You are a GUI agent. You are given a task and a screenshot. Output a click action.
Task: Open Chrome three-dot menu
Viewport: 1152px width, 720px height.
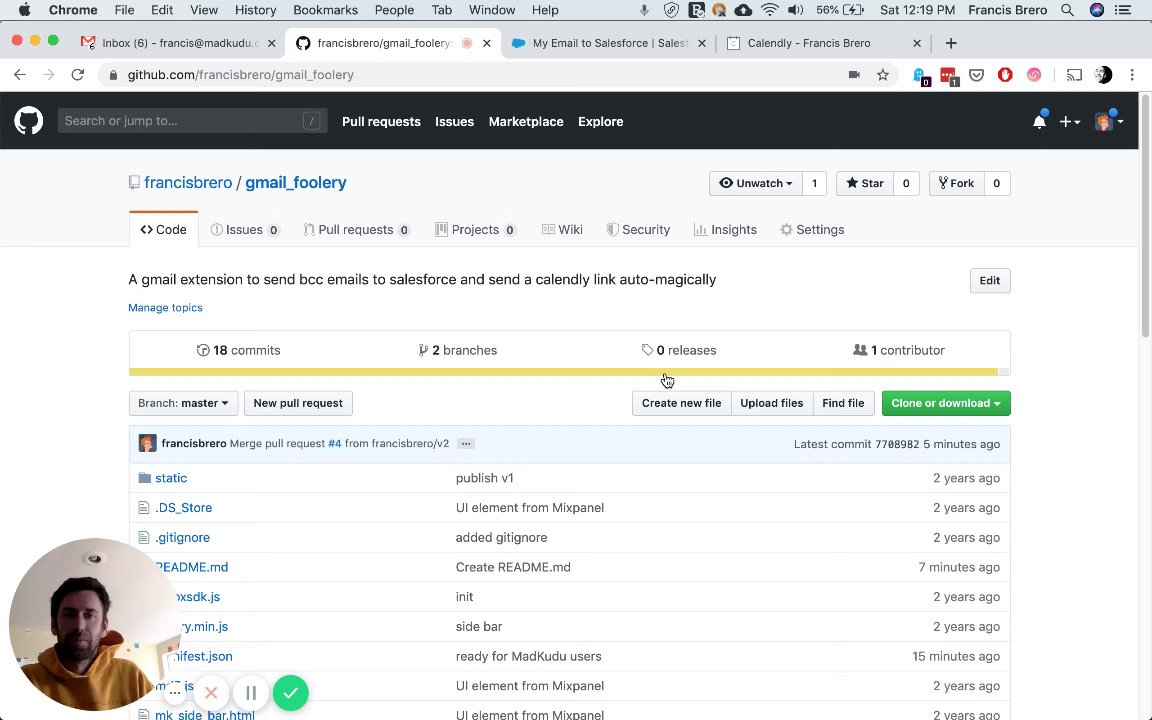tap(1132, 75)
